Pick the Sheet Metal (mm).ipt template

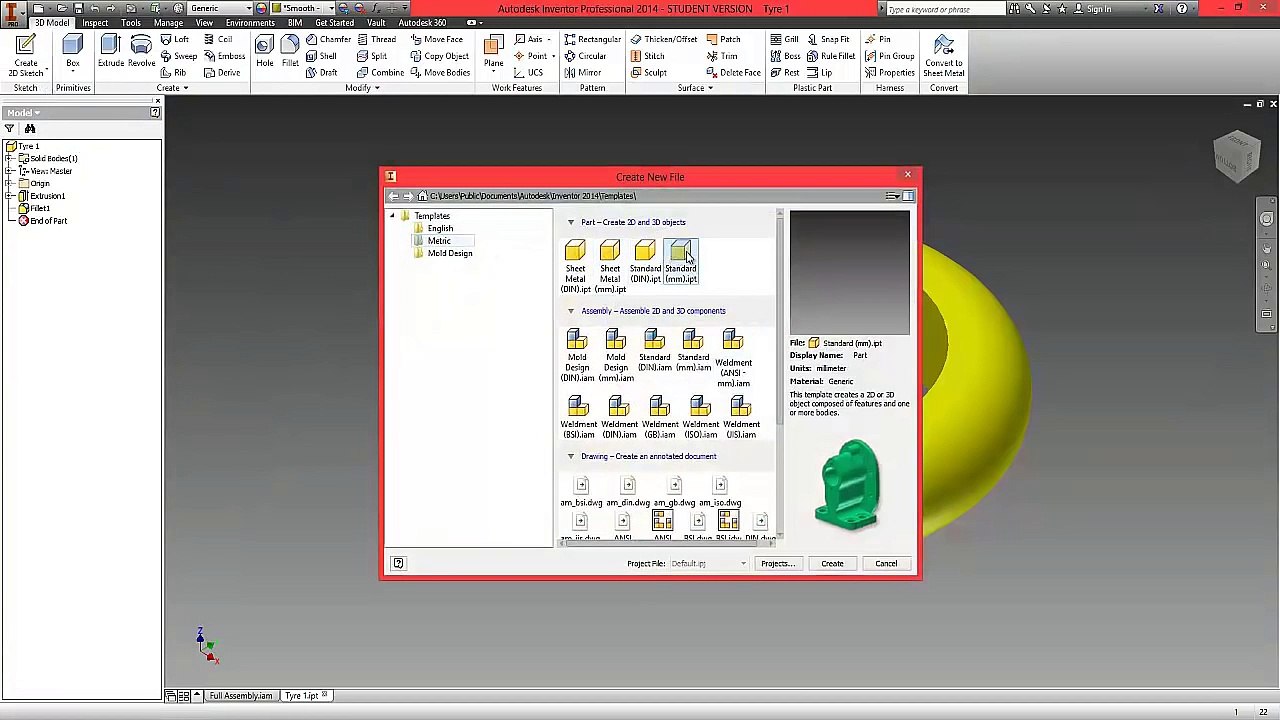click(x=610, y=267)
